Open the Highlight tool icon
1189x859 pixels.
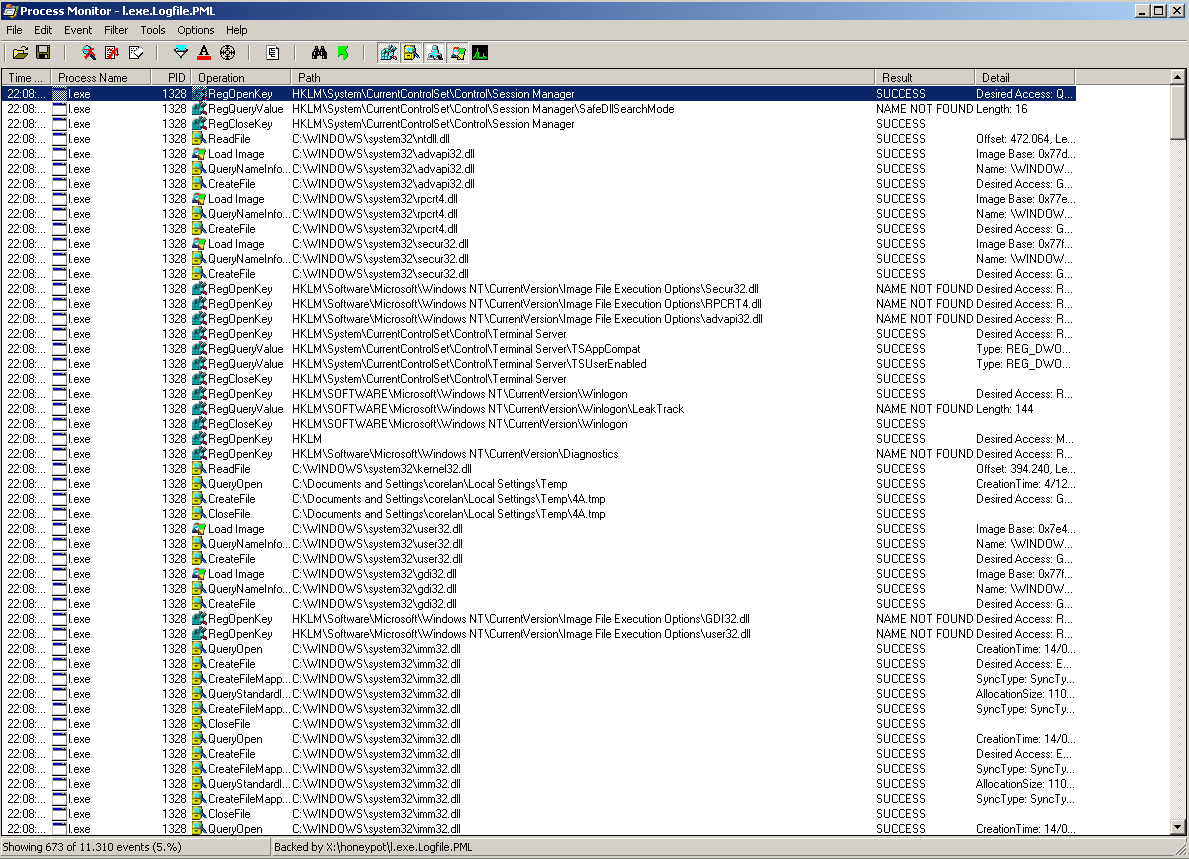pyautogui.click(x=204, y=52)
